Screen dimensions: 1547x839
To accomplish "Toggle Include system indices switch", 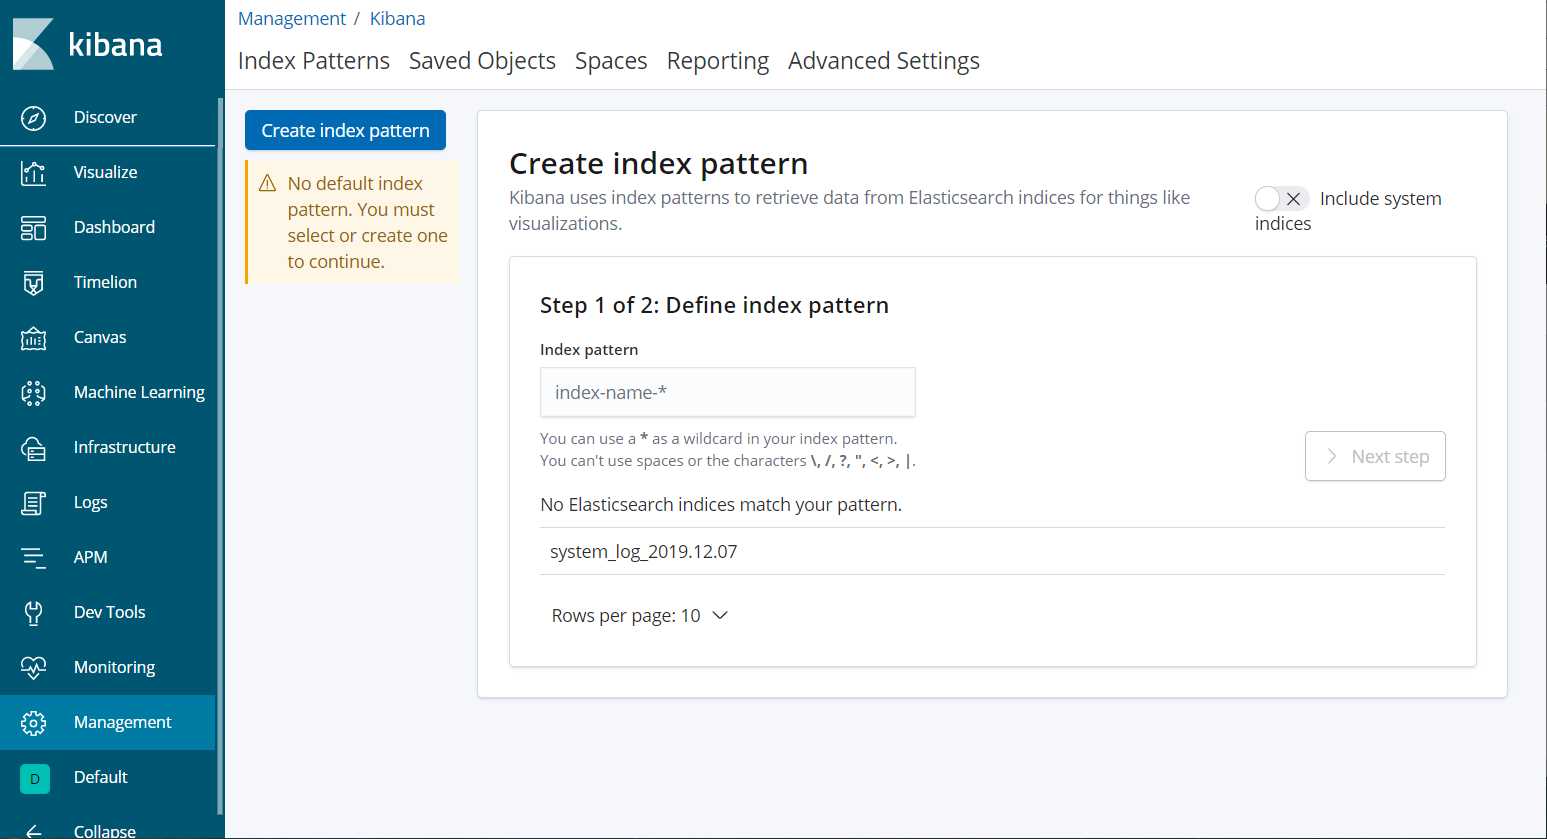I will pyautogui.click(x=1281, y=198).
